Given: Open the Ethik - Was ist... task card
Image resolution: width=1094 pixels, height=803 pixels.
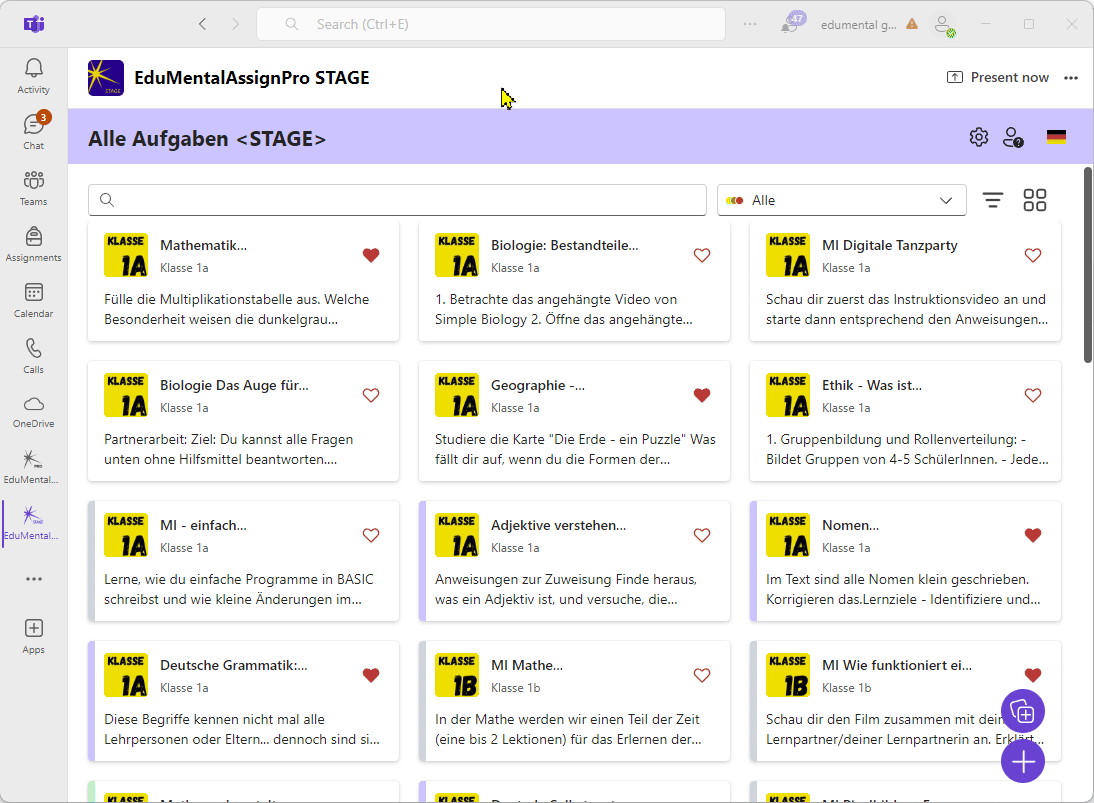Looking at the screenshot, I should [x=905, y=421].
